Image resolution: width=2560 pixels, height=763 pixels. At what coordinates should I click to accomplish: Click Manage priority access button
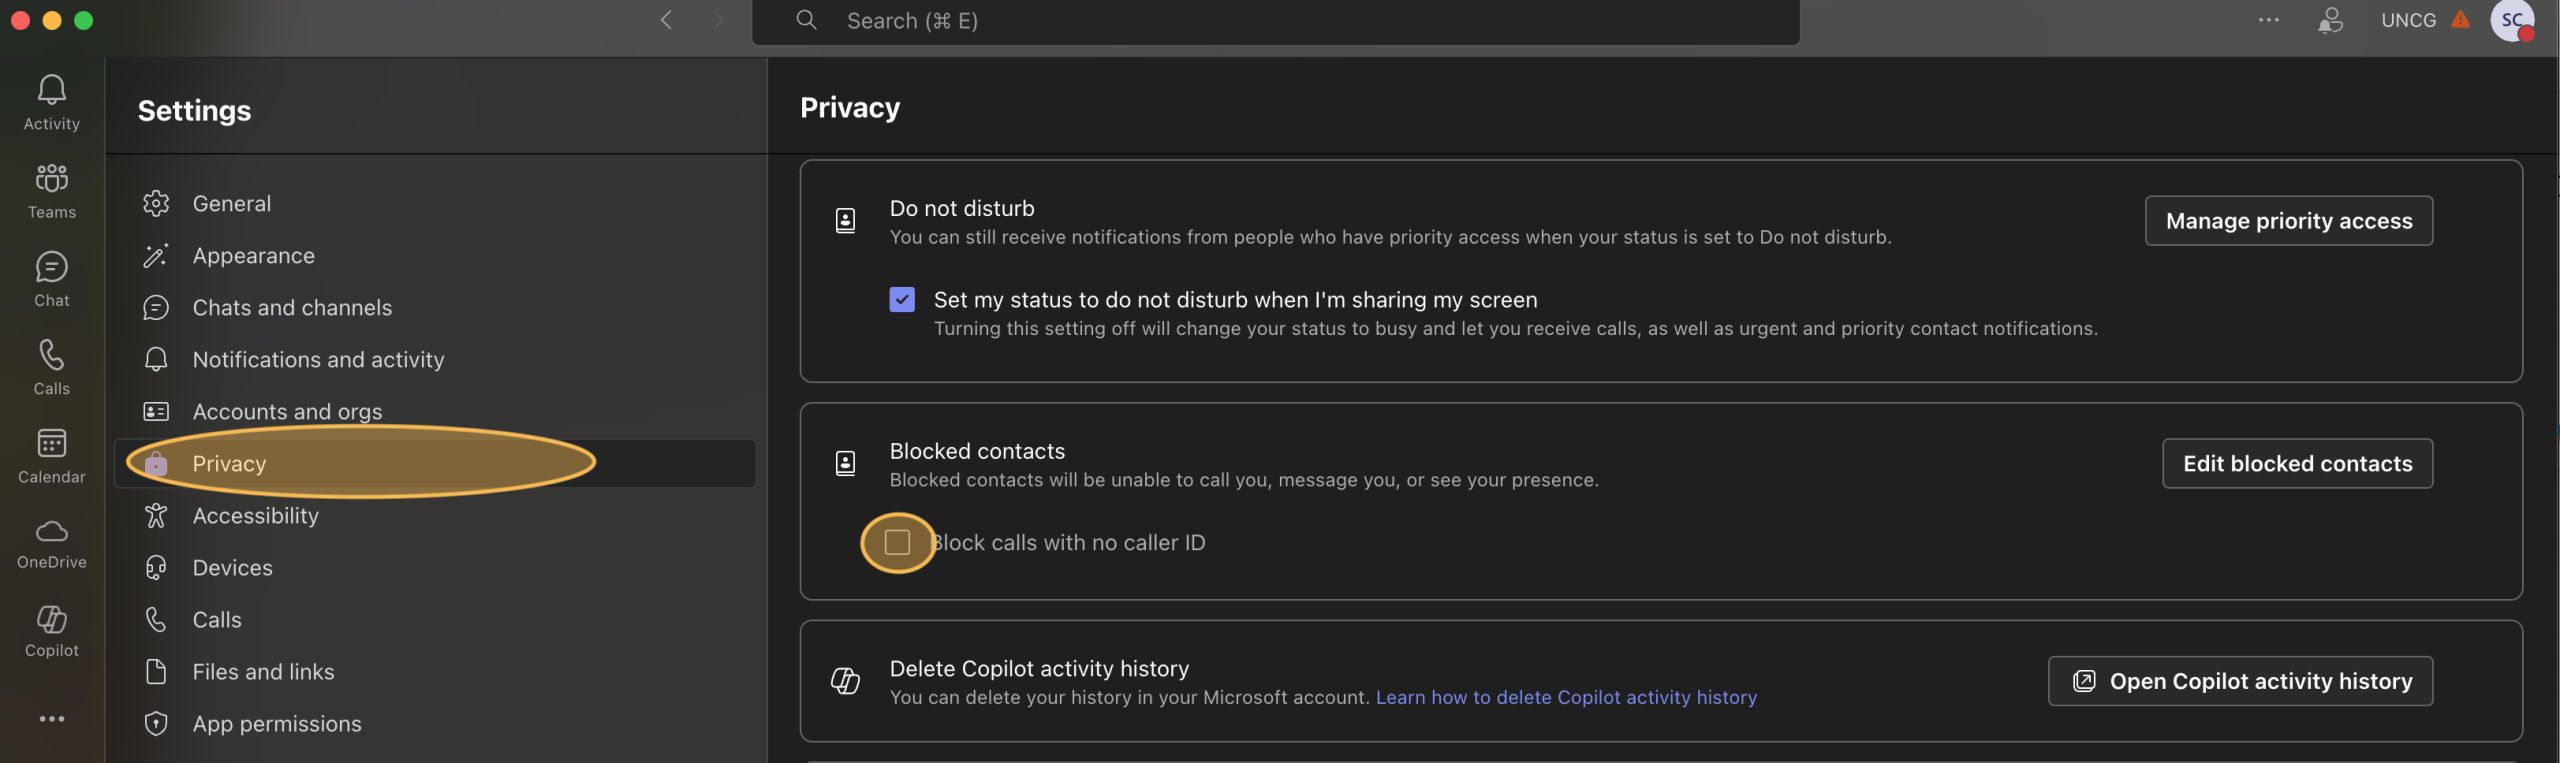pyautogui.click(x=2288, y=220)
